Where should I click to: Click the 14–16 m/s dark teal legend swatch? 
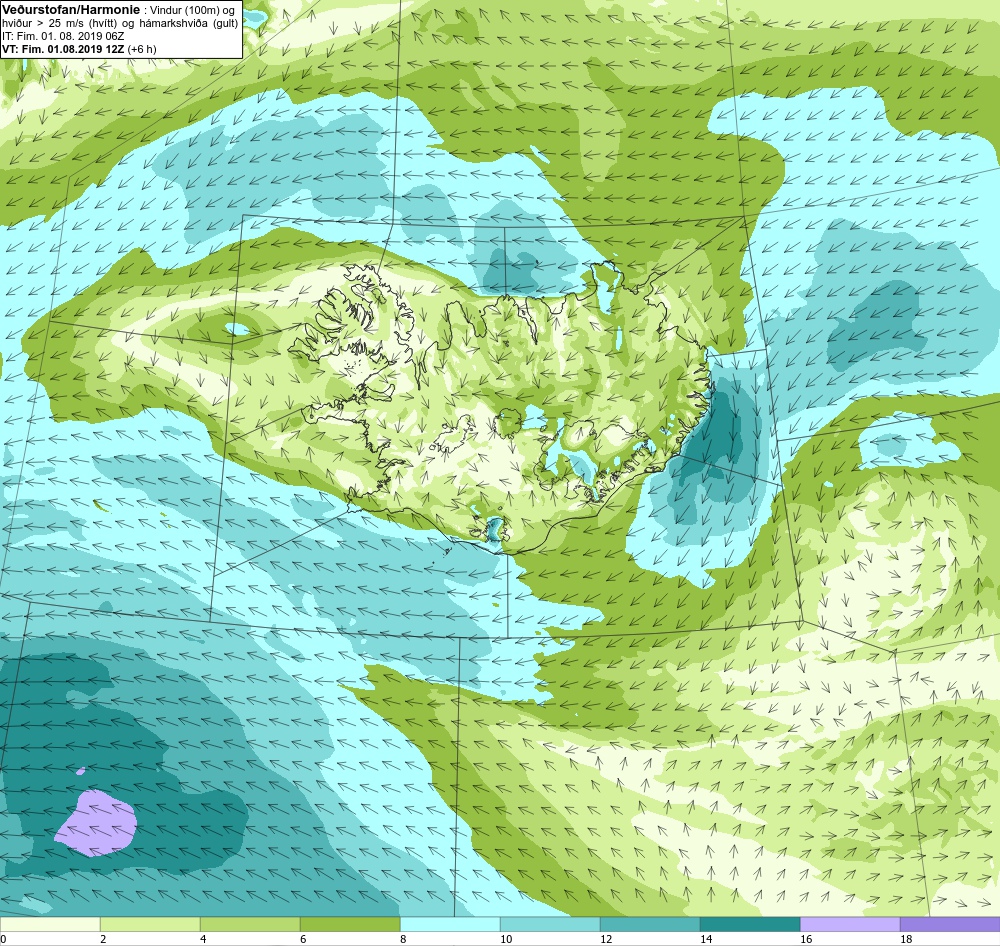click(x=750, y=924)
